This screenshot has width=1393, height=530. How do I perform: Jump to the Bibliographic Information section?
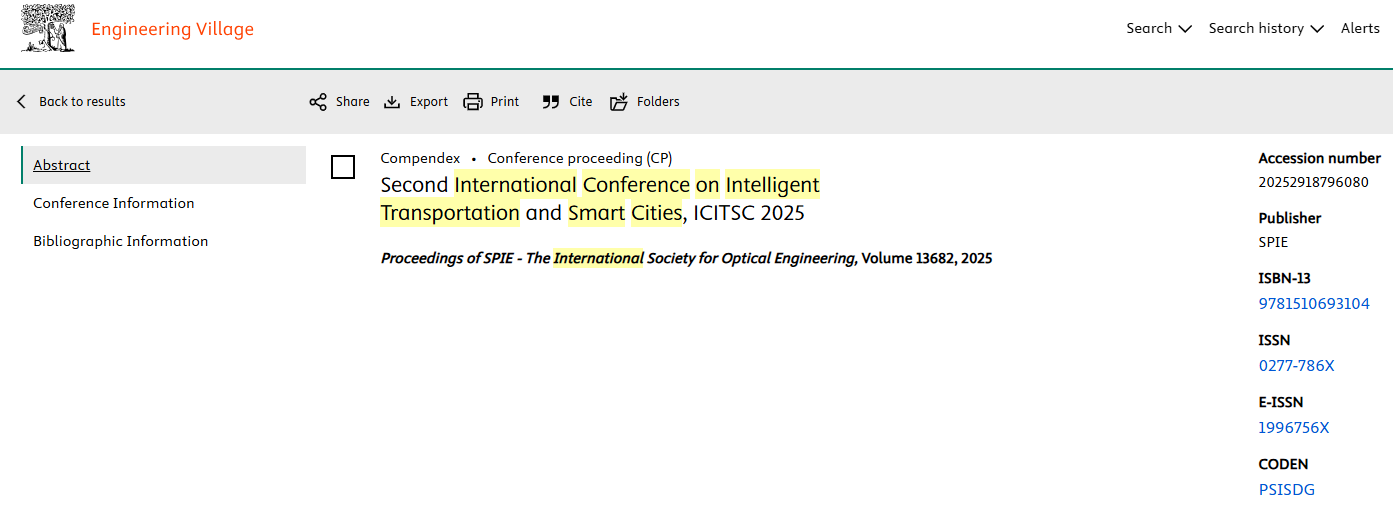(x=121, y=241)
